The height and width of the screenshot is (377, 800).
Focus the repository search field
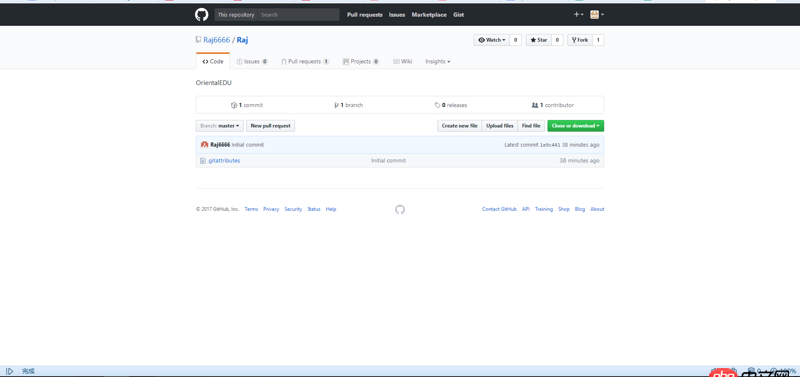pos(298,15)
